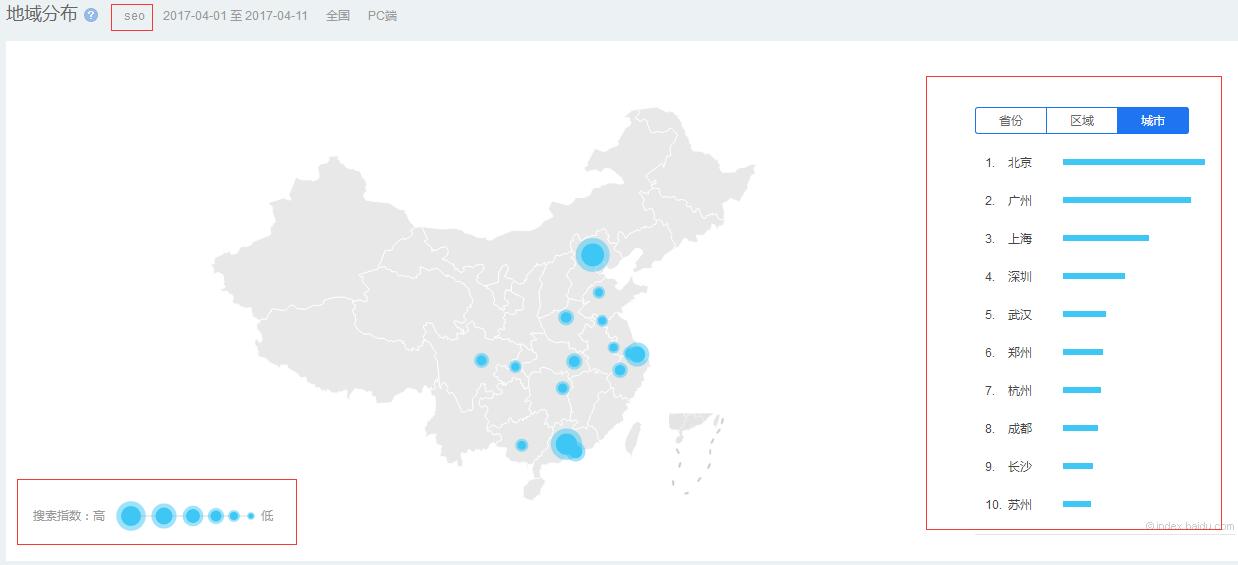The height and width of the screenshot is (565, 1238).
Task: Click the date range 2017-04-01 至 2017-04-11
Action: tap(235, 16)
